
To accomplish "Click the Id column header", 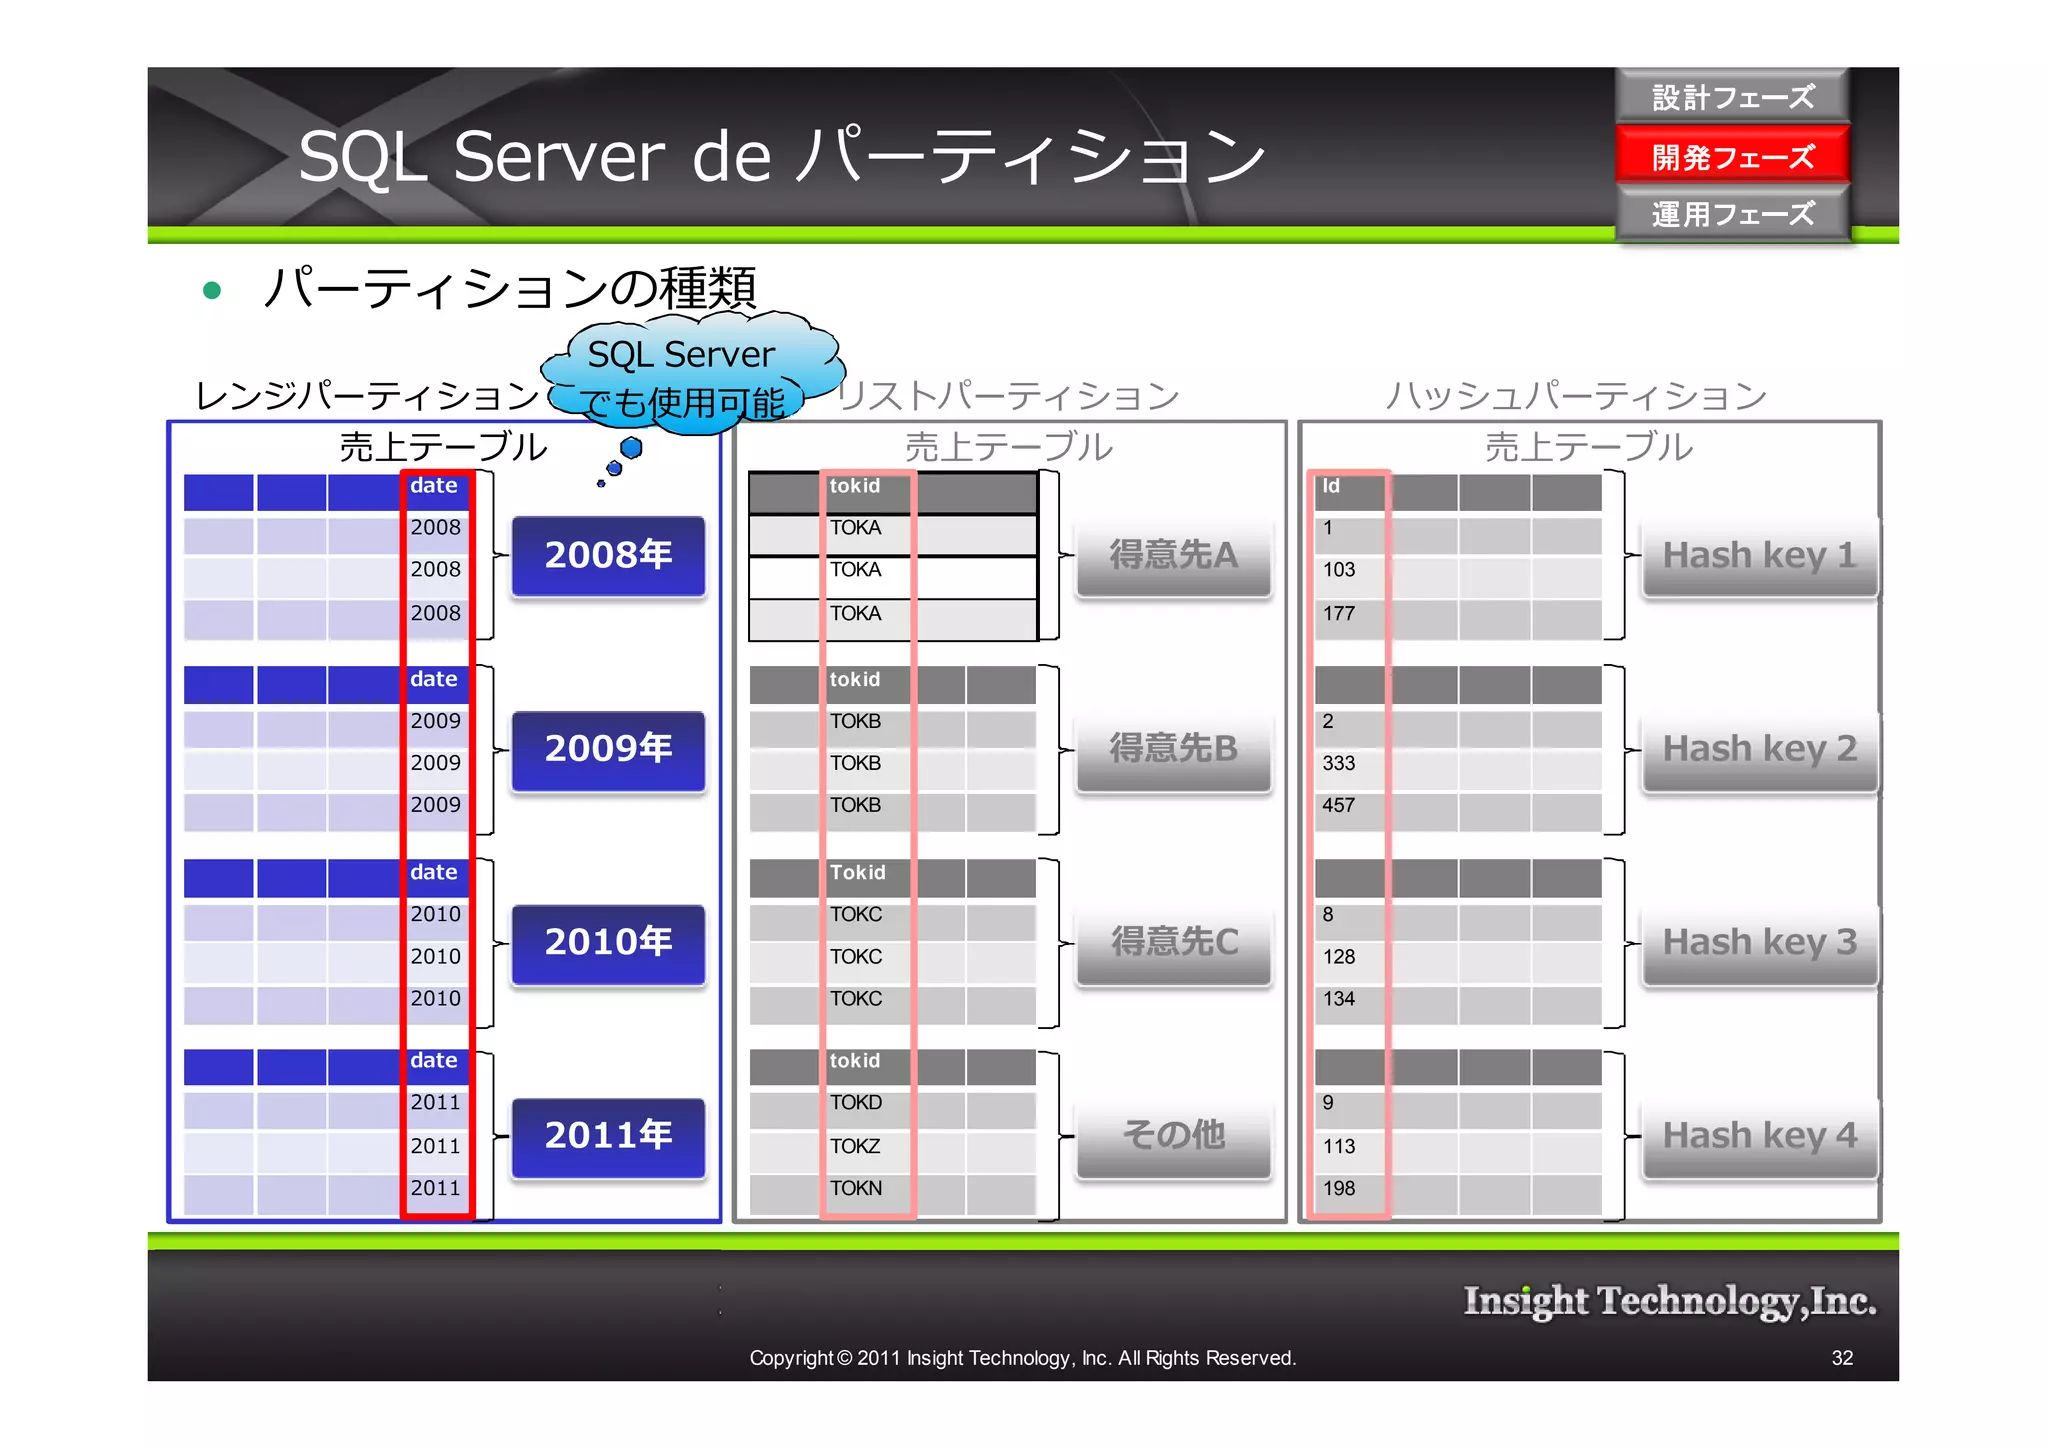I will point(1349,490).
